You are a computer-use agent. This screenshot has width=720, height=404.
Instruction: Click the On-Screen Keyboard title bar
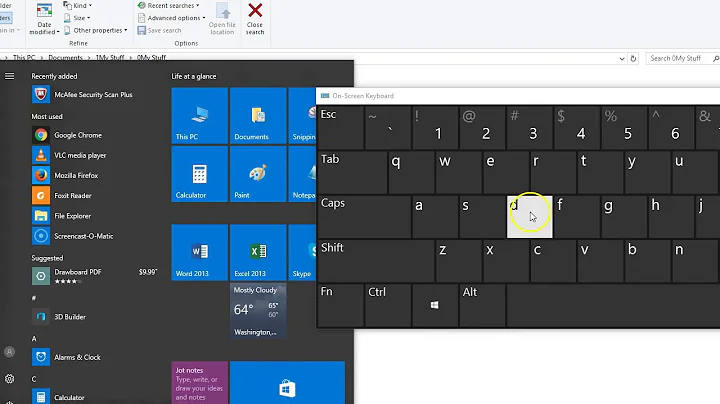coord(518,96)
